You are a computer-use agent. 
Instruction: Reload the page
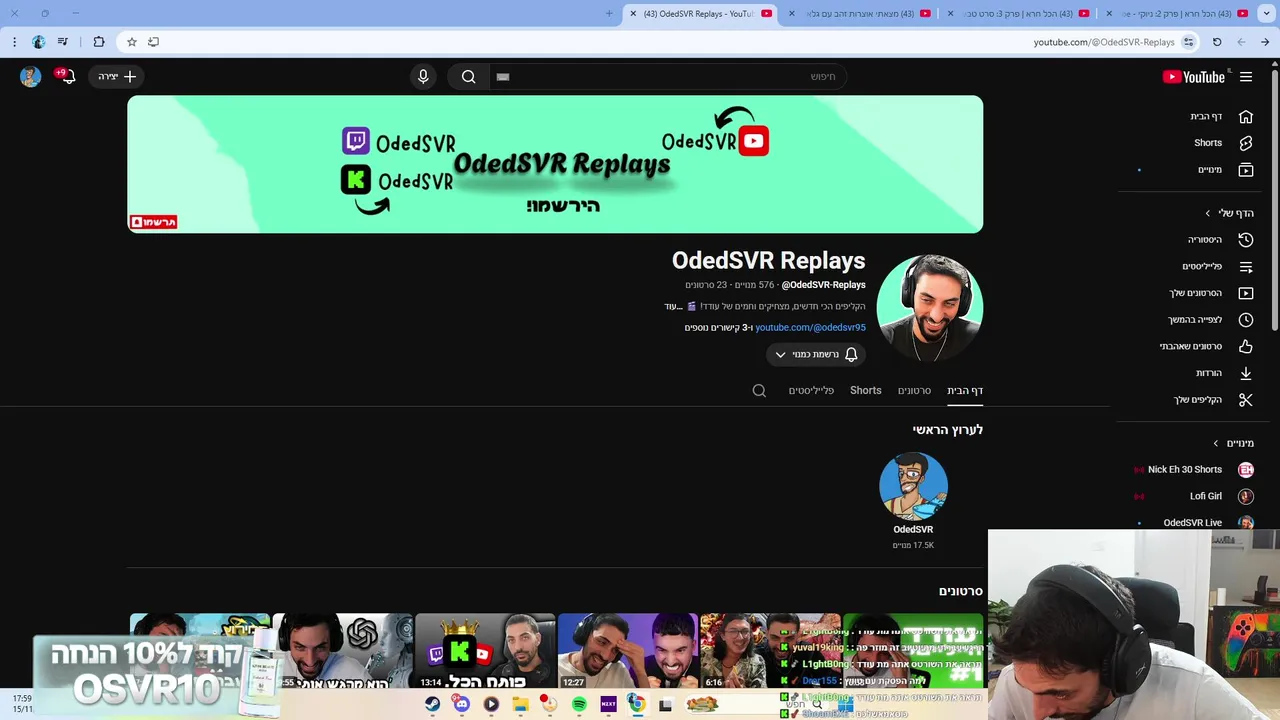pyautogui.click(x=1217, y=42)
